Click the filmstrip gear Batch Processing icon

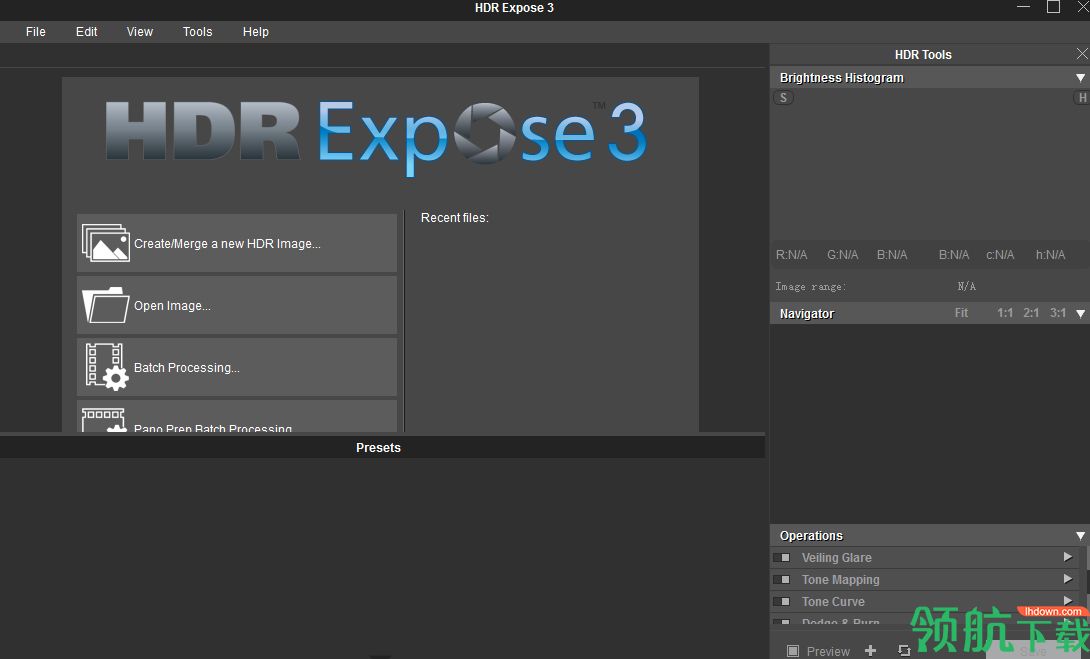pos(106,366)
